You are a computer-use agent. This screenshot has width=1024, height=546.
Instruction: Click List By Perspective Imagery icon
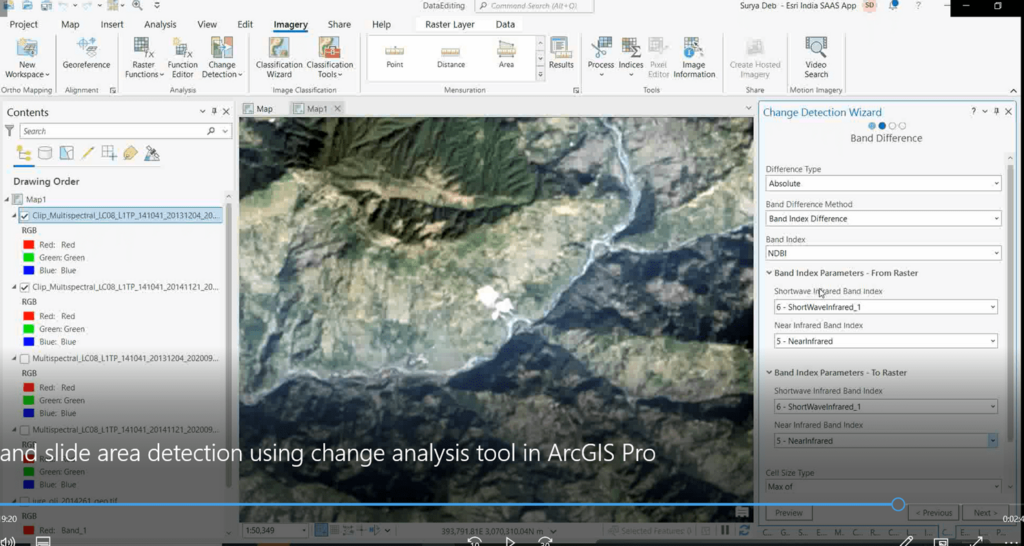[152, 153]
